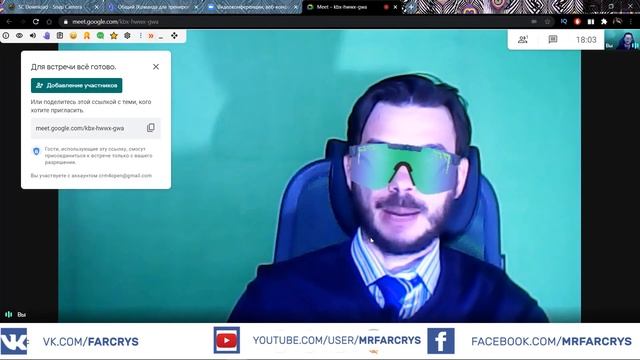Close the meeting ready popup
The height and width of the screenshot is (360, 640).
pyautogui.click(x=156, y=67)
